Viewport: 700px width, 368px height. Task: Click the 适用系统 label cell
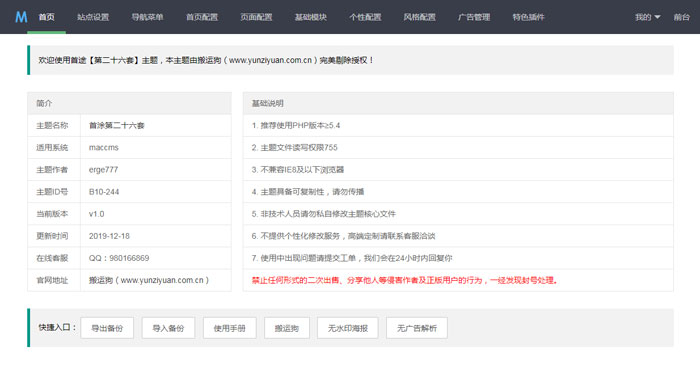point(54,147)
